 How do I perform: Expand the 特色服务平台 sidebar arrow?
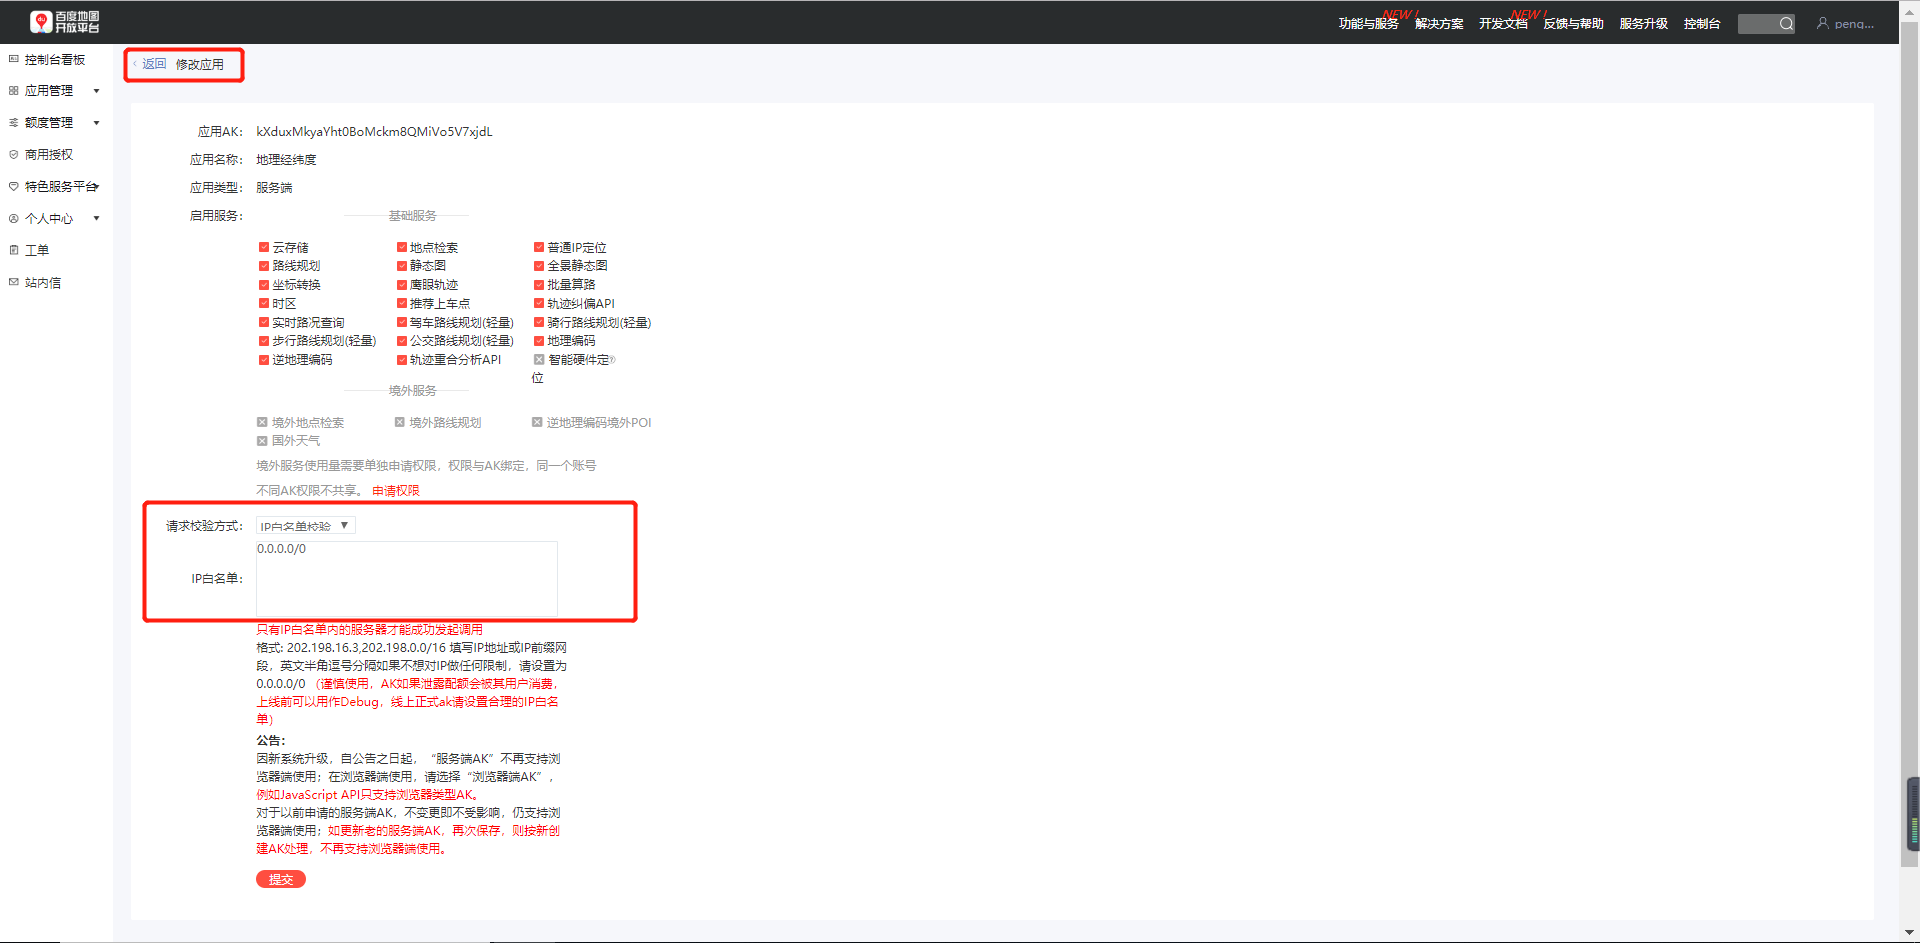[x=97, y=187]
